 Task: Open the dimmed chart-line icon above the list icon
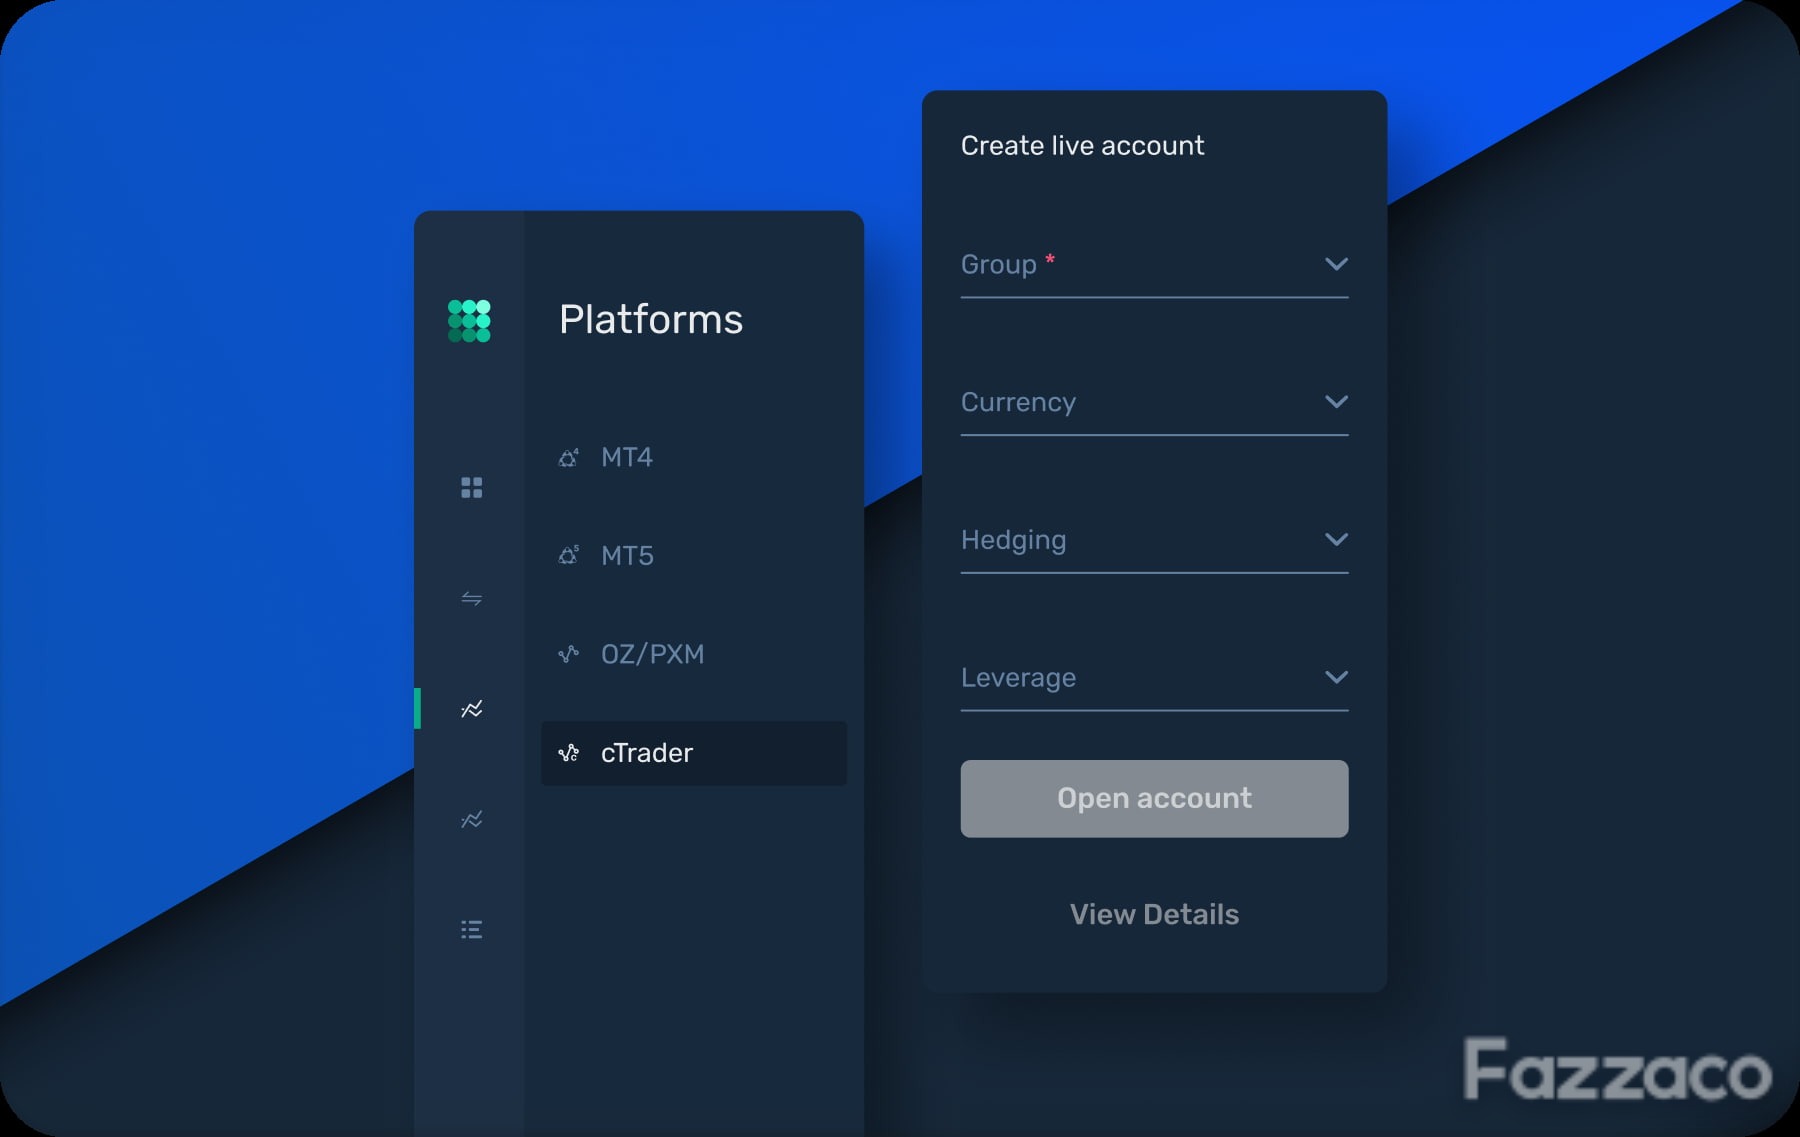471,819
